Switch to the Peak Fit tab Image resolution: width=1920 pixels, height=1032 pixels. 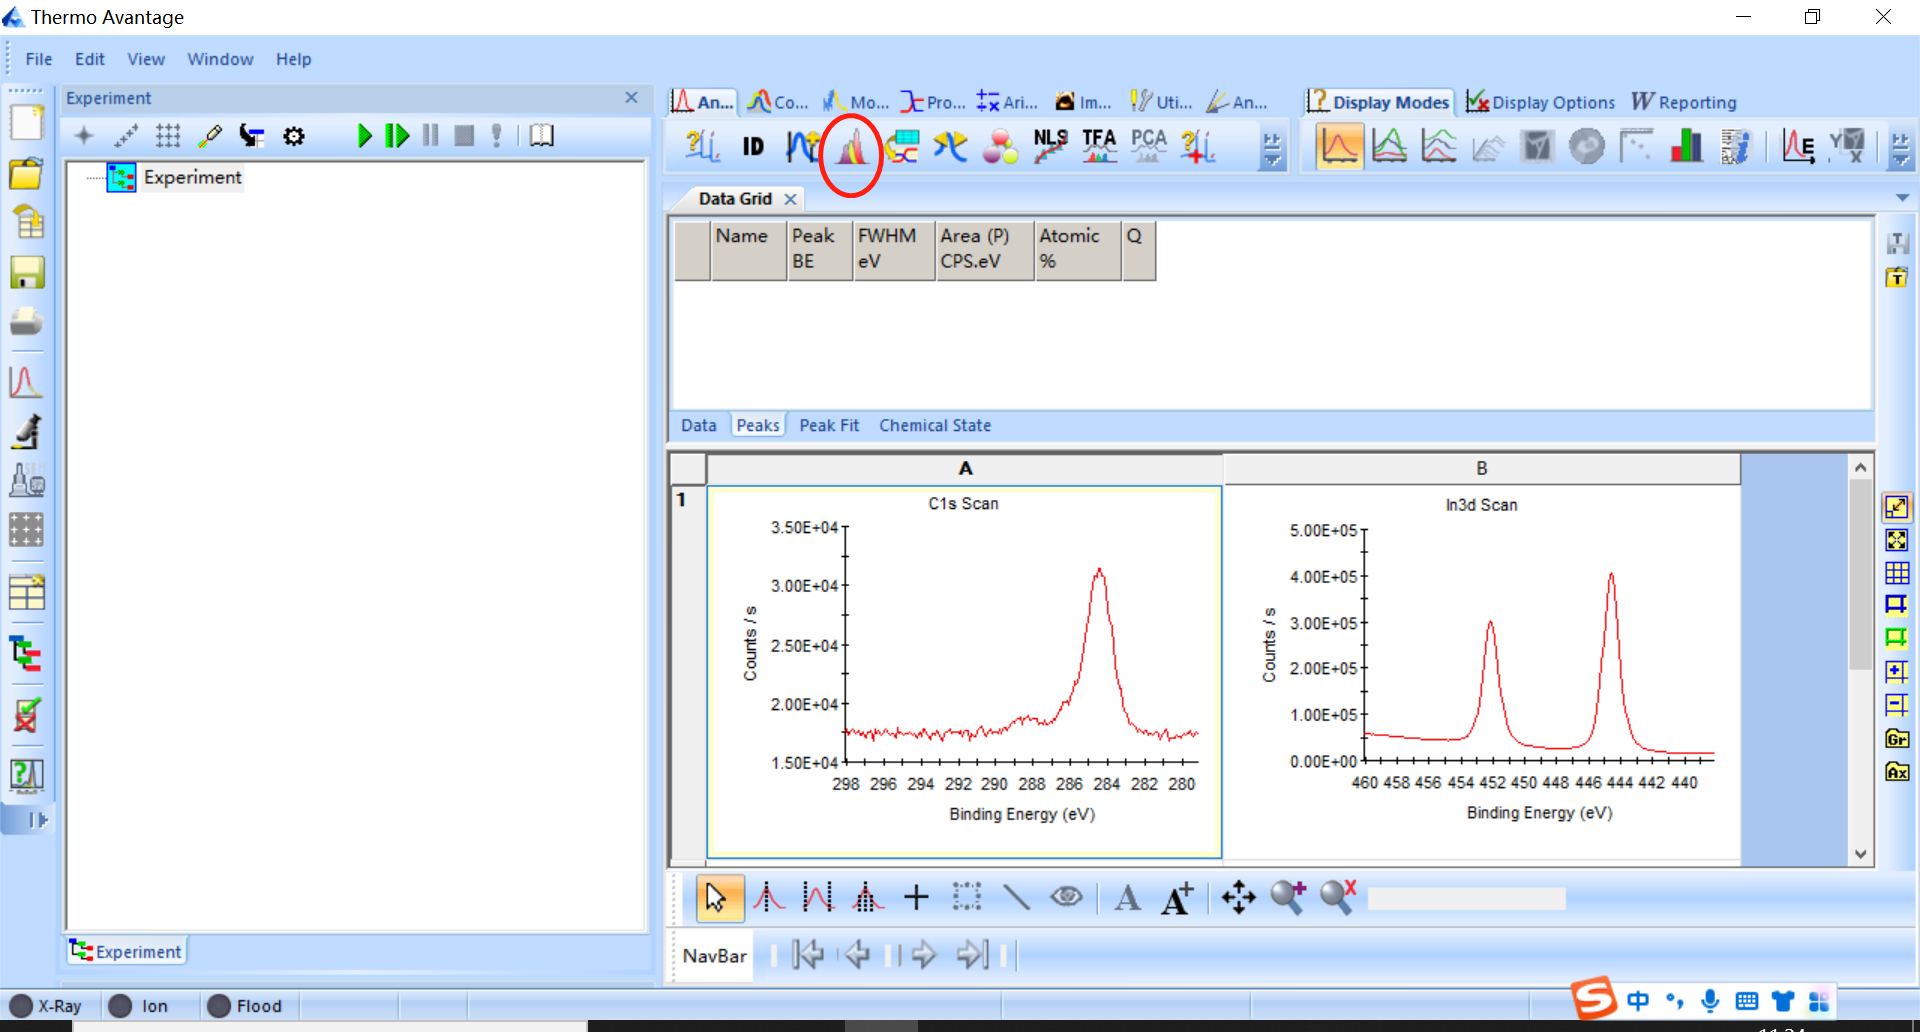tap(829, 425)
